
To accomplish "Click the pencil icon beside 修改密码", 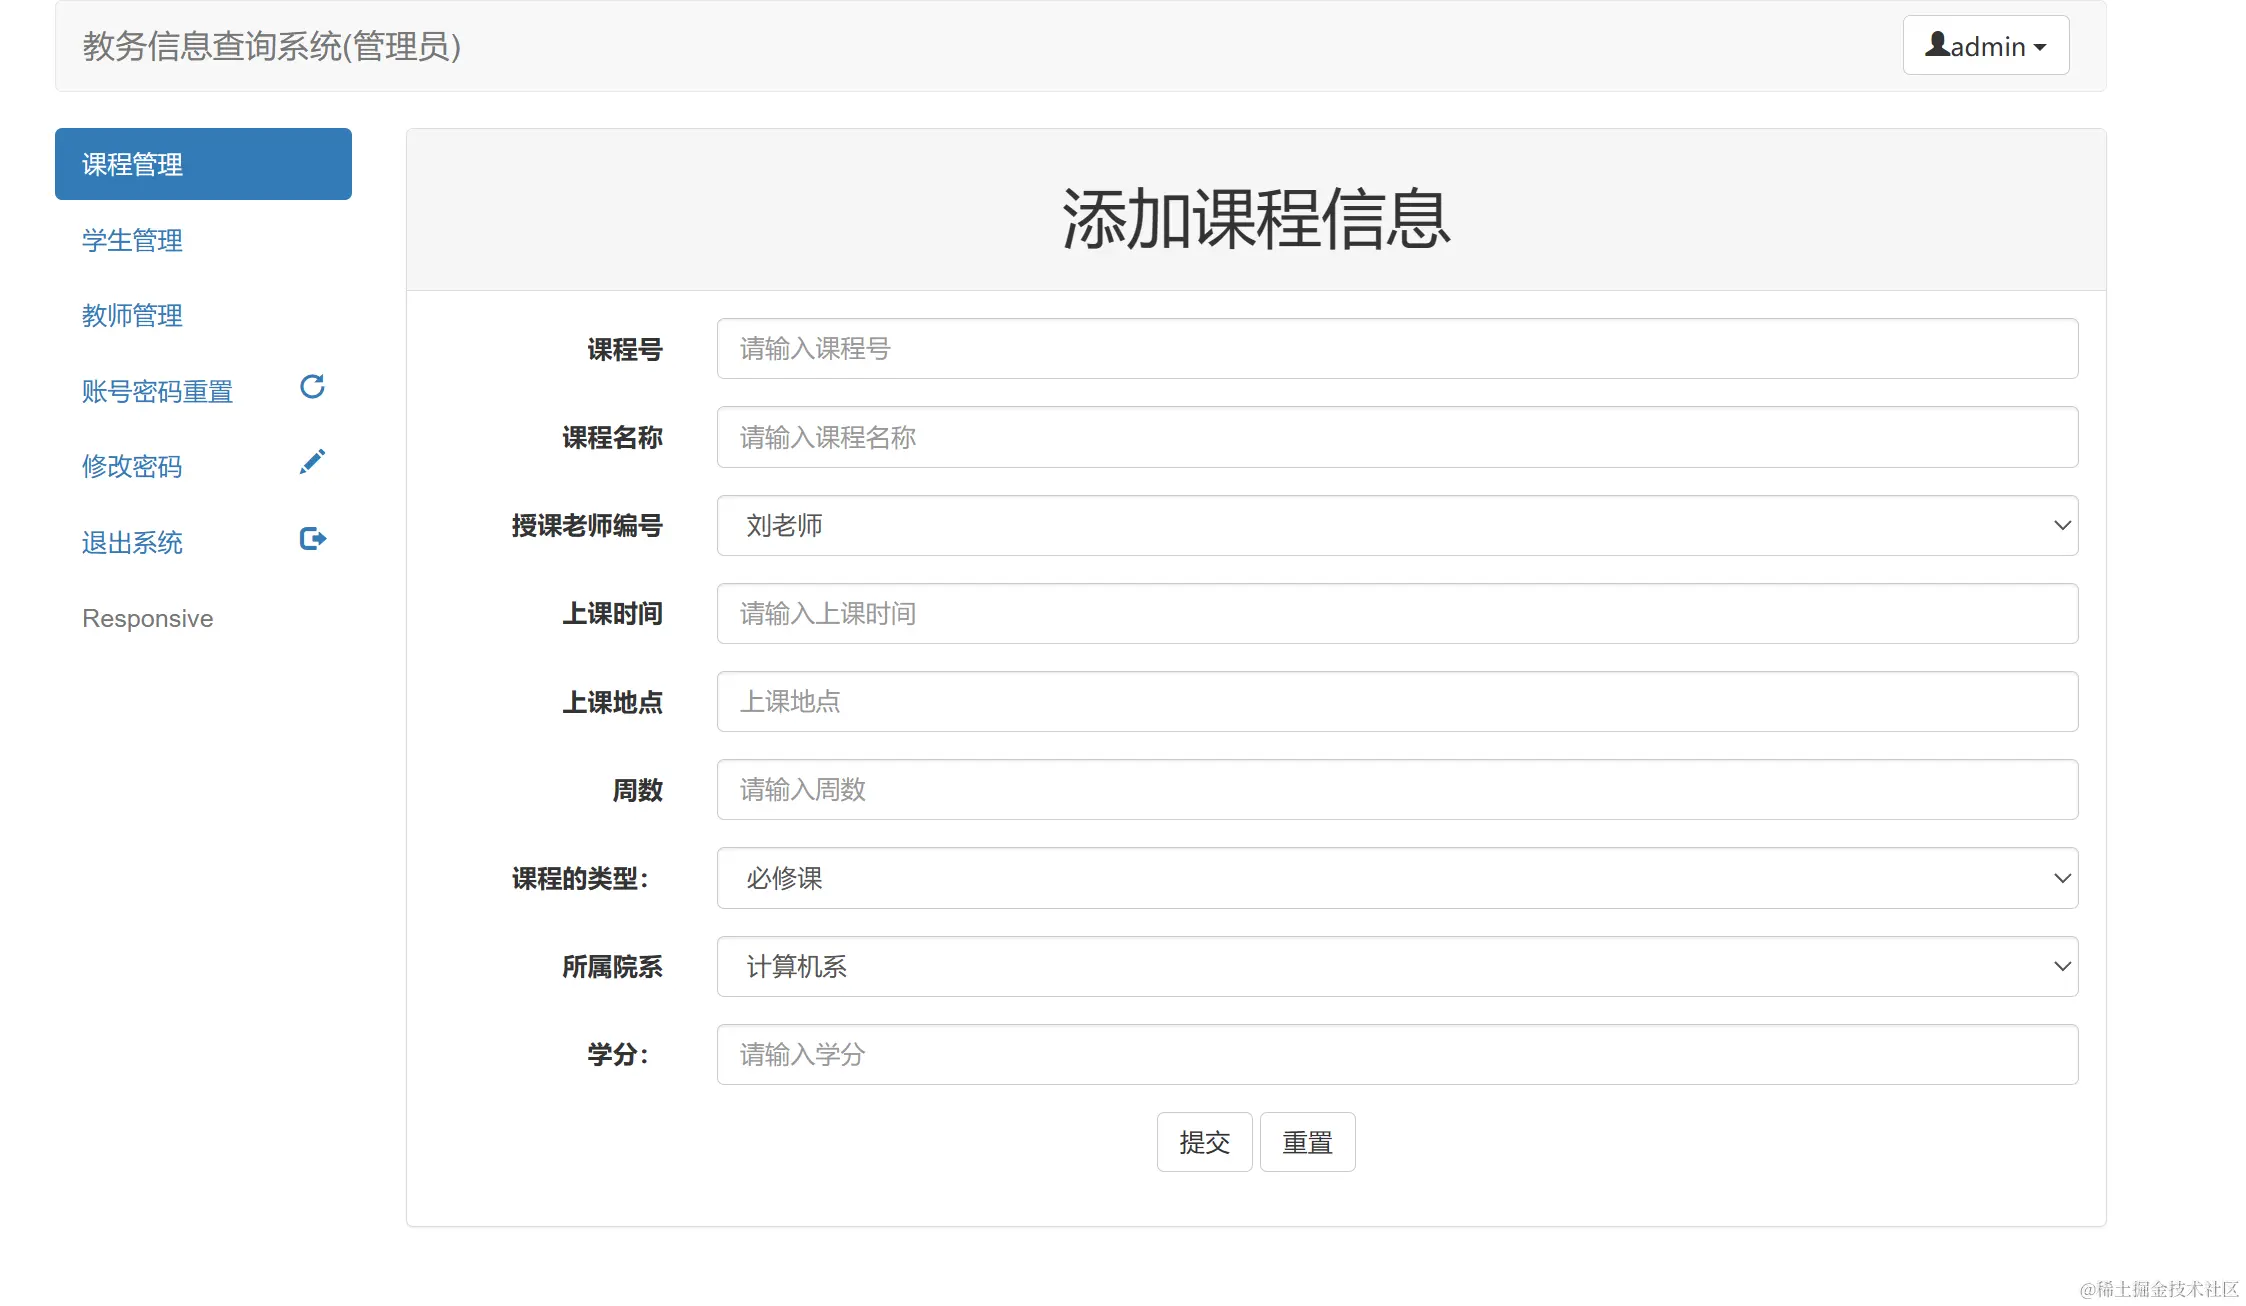I will 312,462.
